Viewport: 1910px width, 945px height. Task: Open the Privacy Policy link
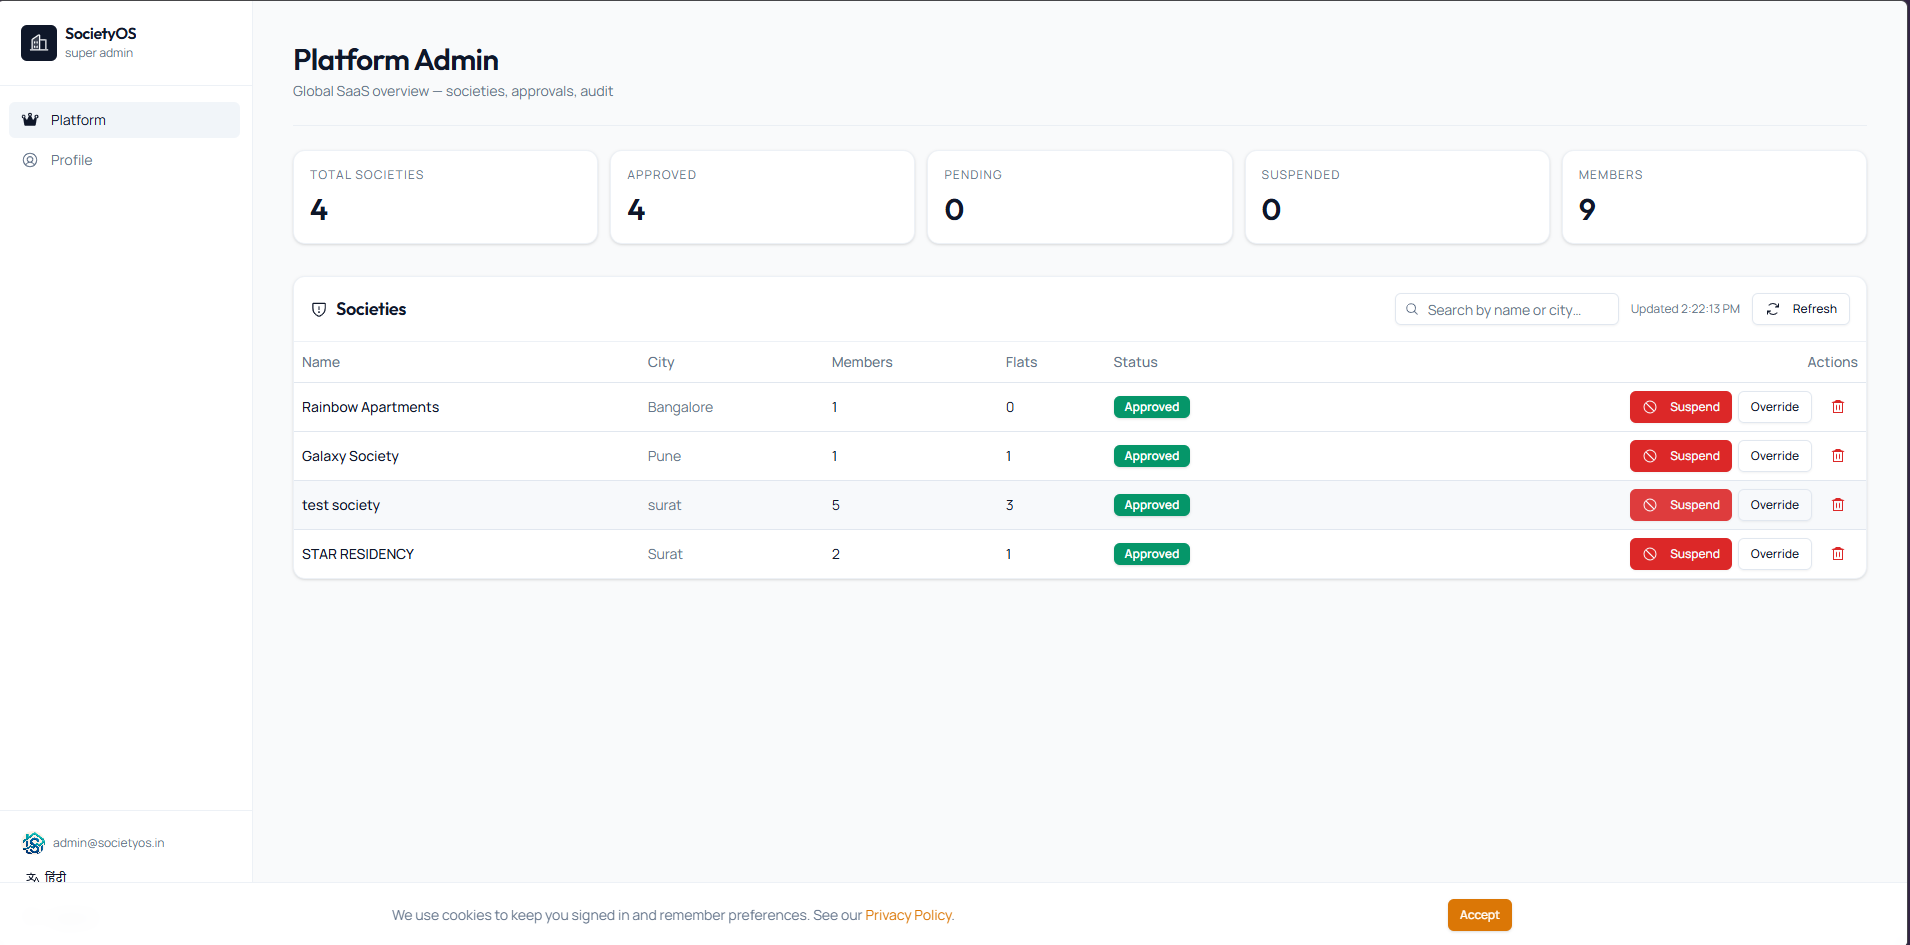(909, 915)
